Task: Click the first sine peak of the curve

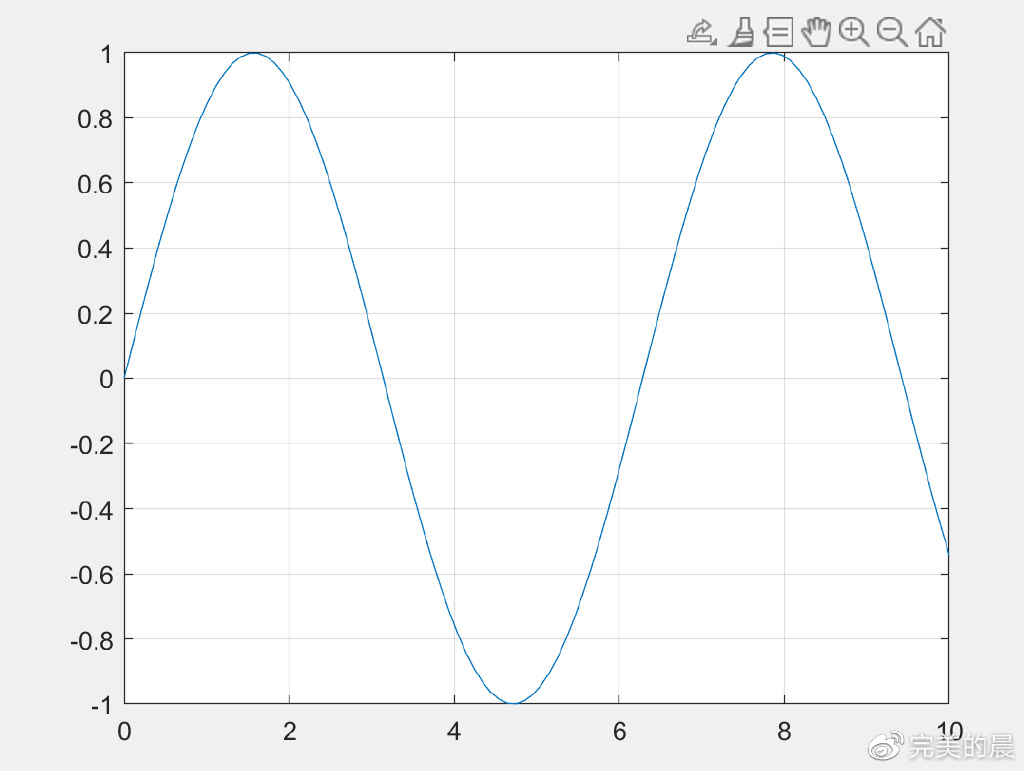Action: [x=254, y=54]
